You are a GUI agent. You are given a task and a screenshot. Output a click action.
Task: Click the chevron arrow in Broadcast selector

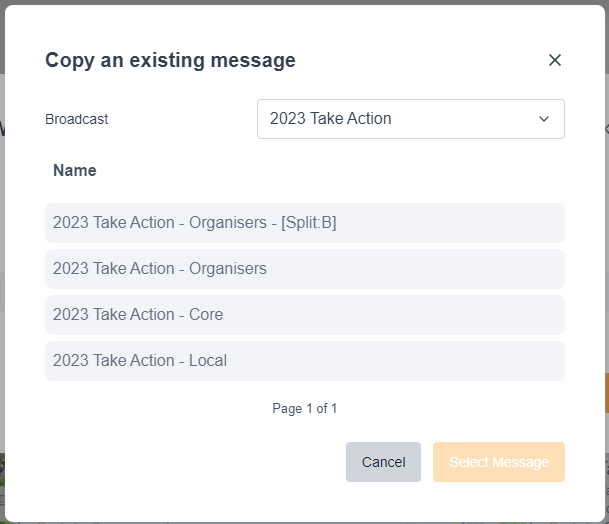544,119
